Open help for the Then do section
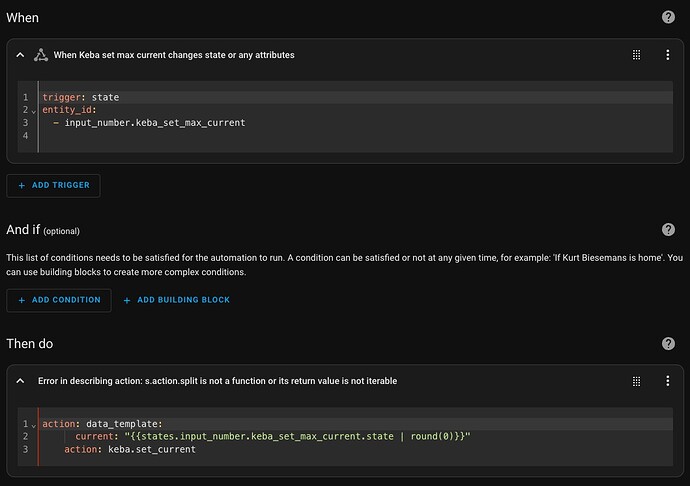Viewport: 690px width, 486px height. pos(668,343)
